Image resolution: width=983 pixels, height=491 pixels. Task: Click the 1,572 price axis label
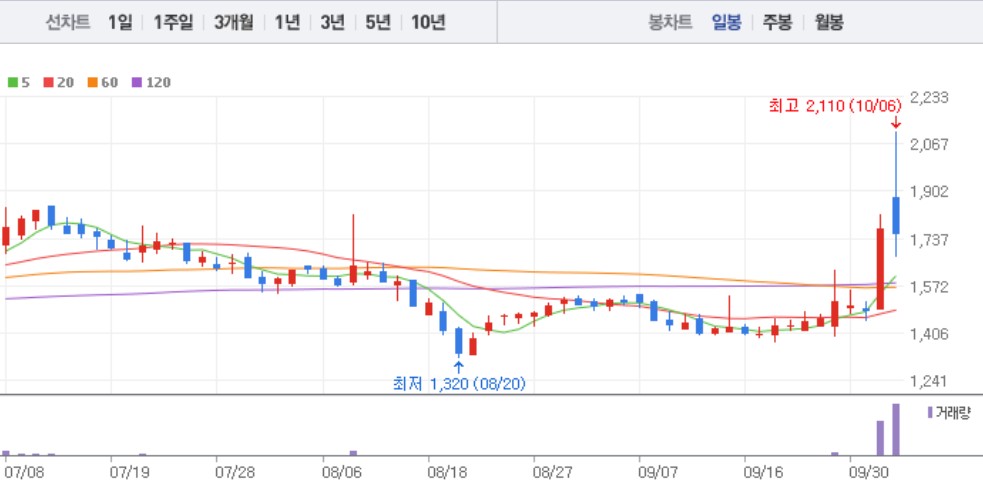pos(928,287)
